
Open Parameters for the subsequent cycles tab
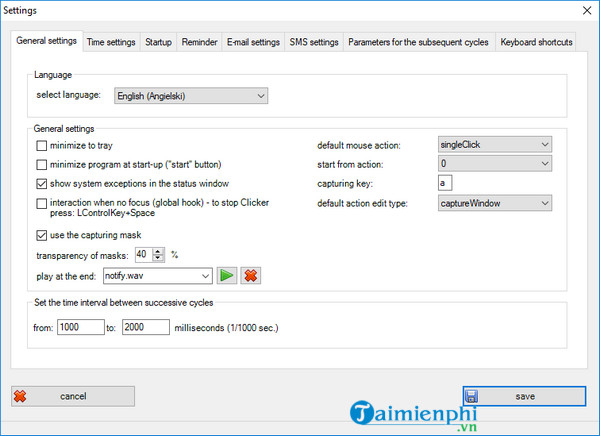pyautogui.click(x=418, y=42)
